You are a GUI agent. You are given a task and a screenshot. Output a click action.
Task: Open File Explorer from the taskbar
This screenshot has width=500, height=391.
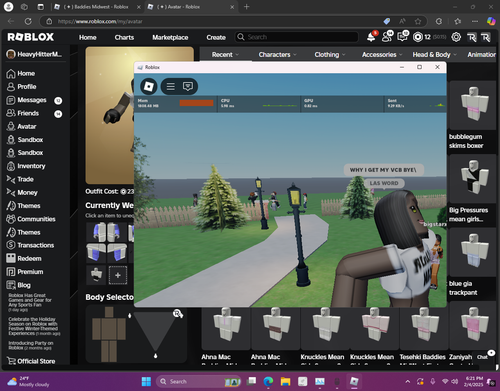pyautogui.click(x=285, y=381)
